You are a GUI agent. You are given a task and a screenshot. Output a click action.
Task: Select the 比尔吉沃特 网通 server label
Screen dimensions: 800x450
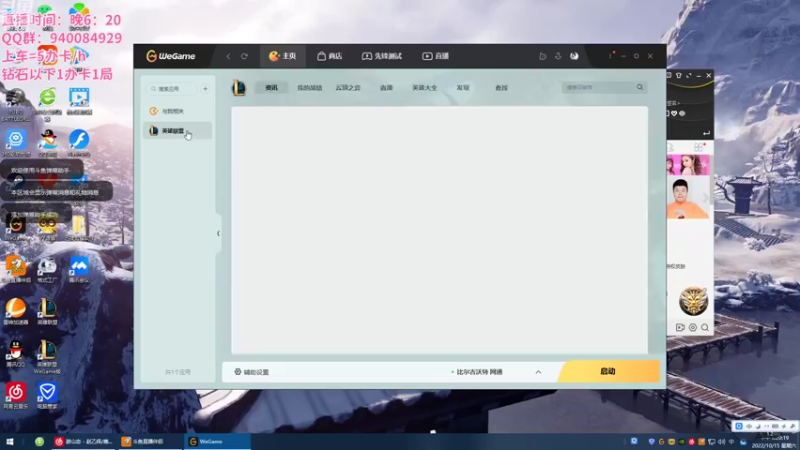[478, 372]
